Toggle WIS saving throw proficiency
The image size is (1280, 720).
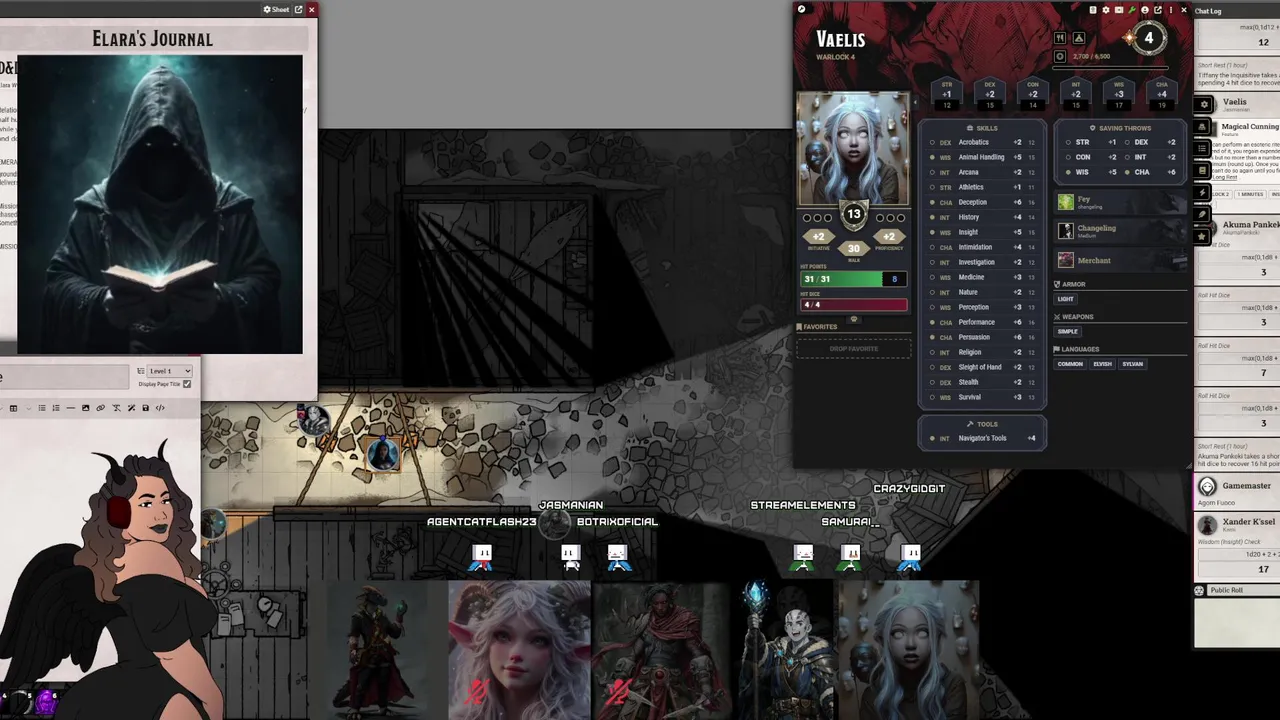(1068, 172)
